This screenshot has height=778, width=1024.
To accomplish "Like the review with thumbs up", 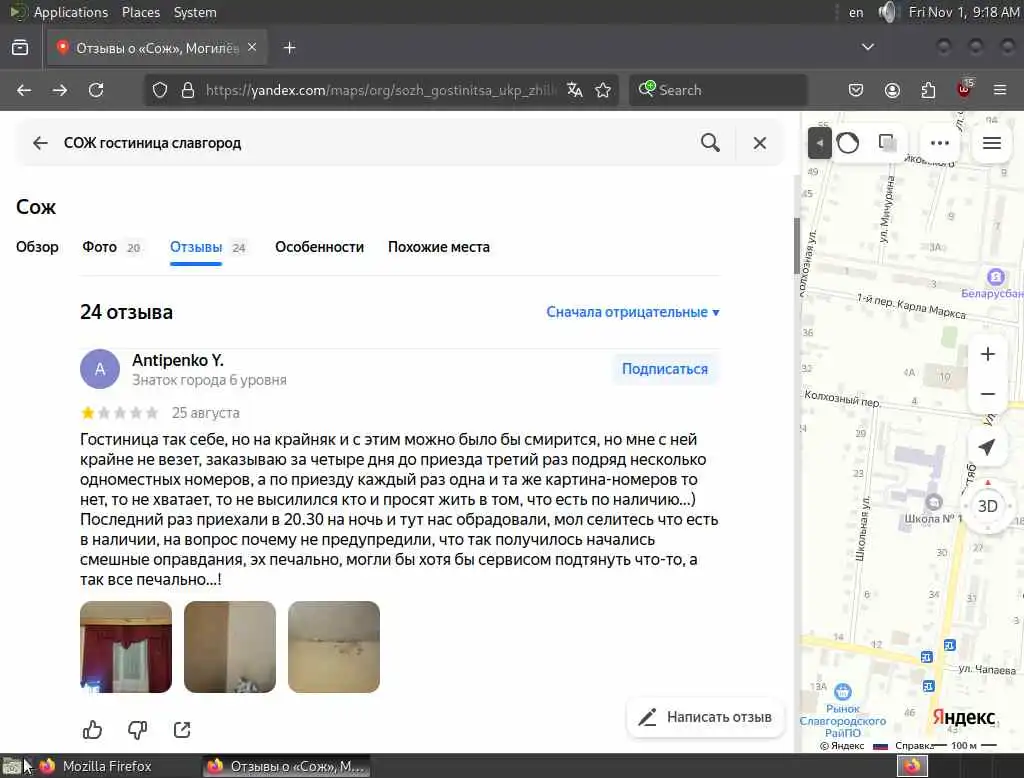I will point(93,730).
